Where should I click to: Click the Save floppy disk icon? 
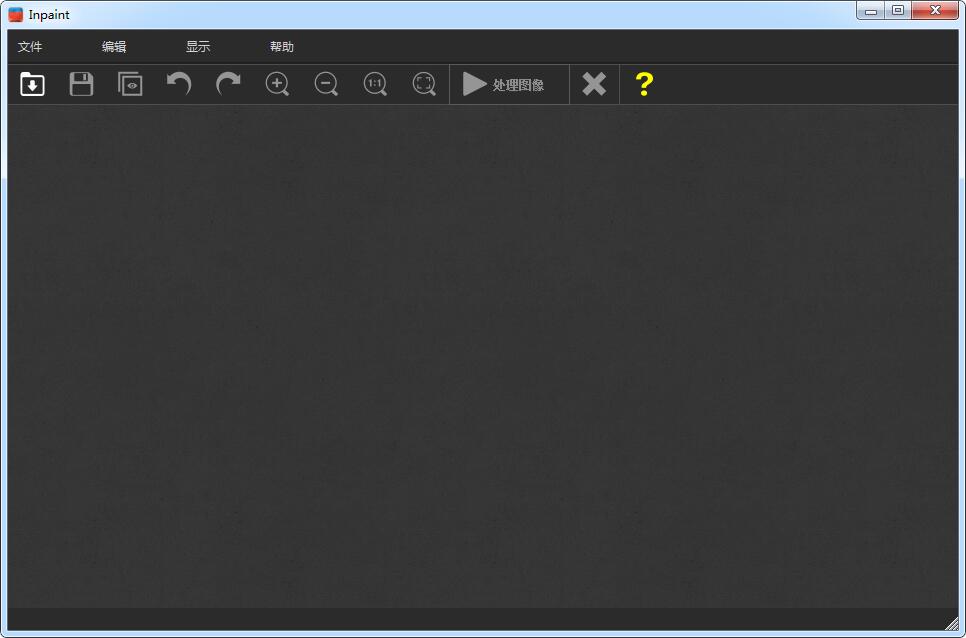point(81,84)
